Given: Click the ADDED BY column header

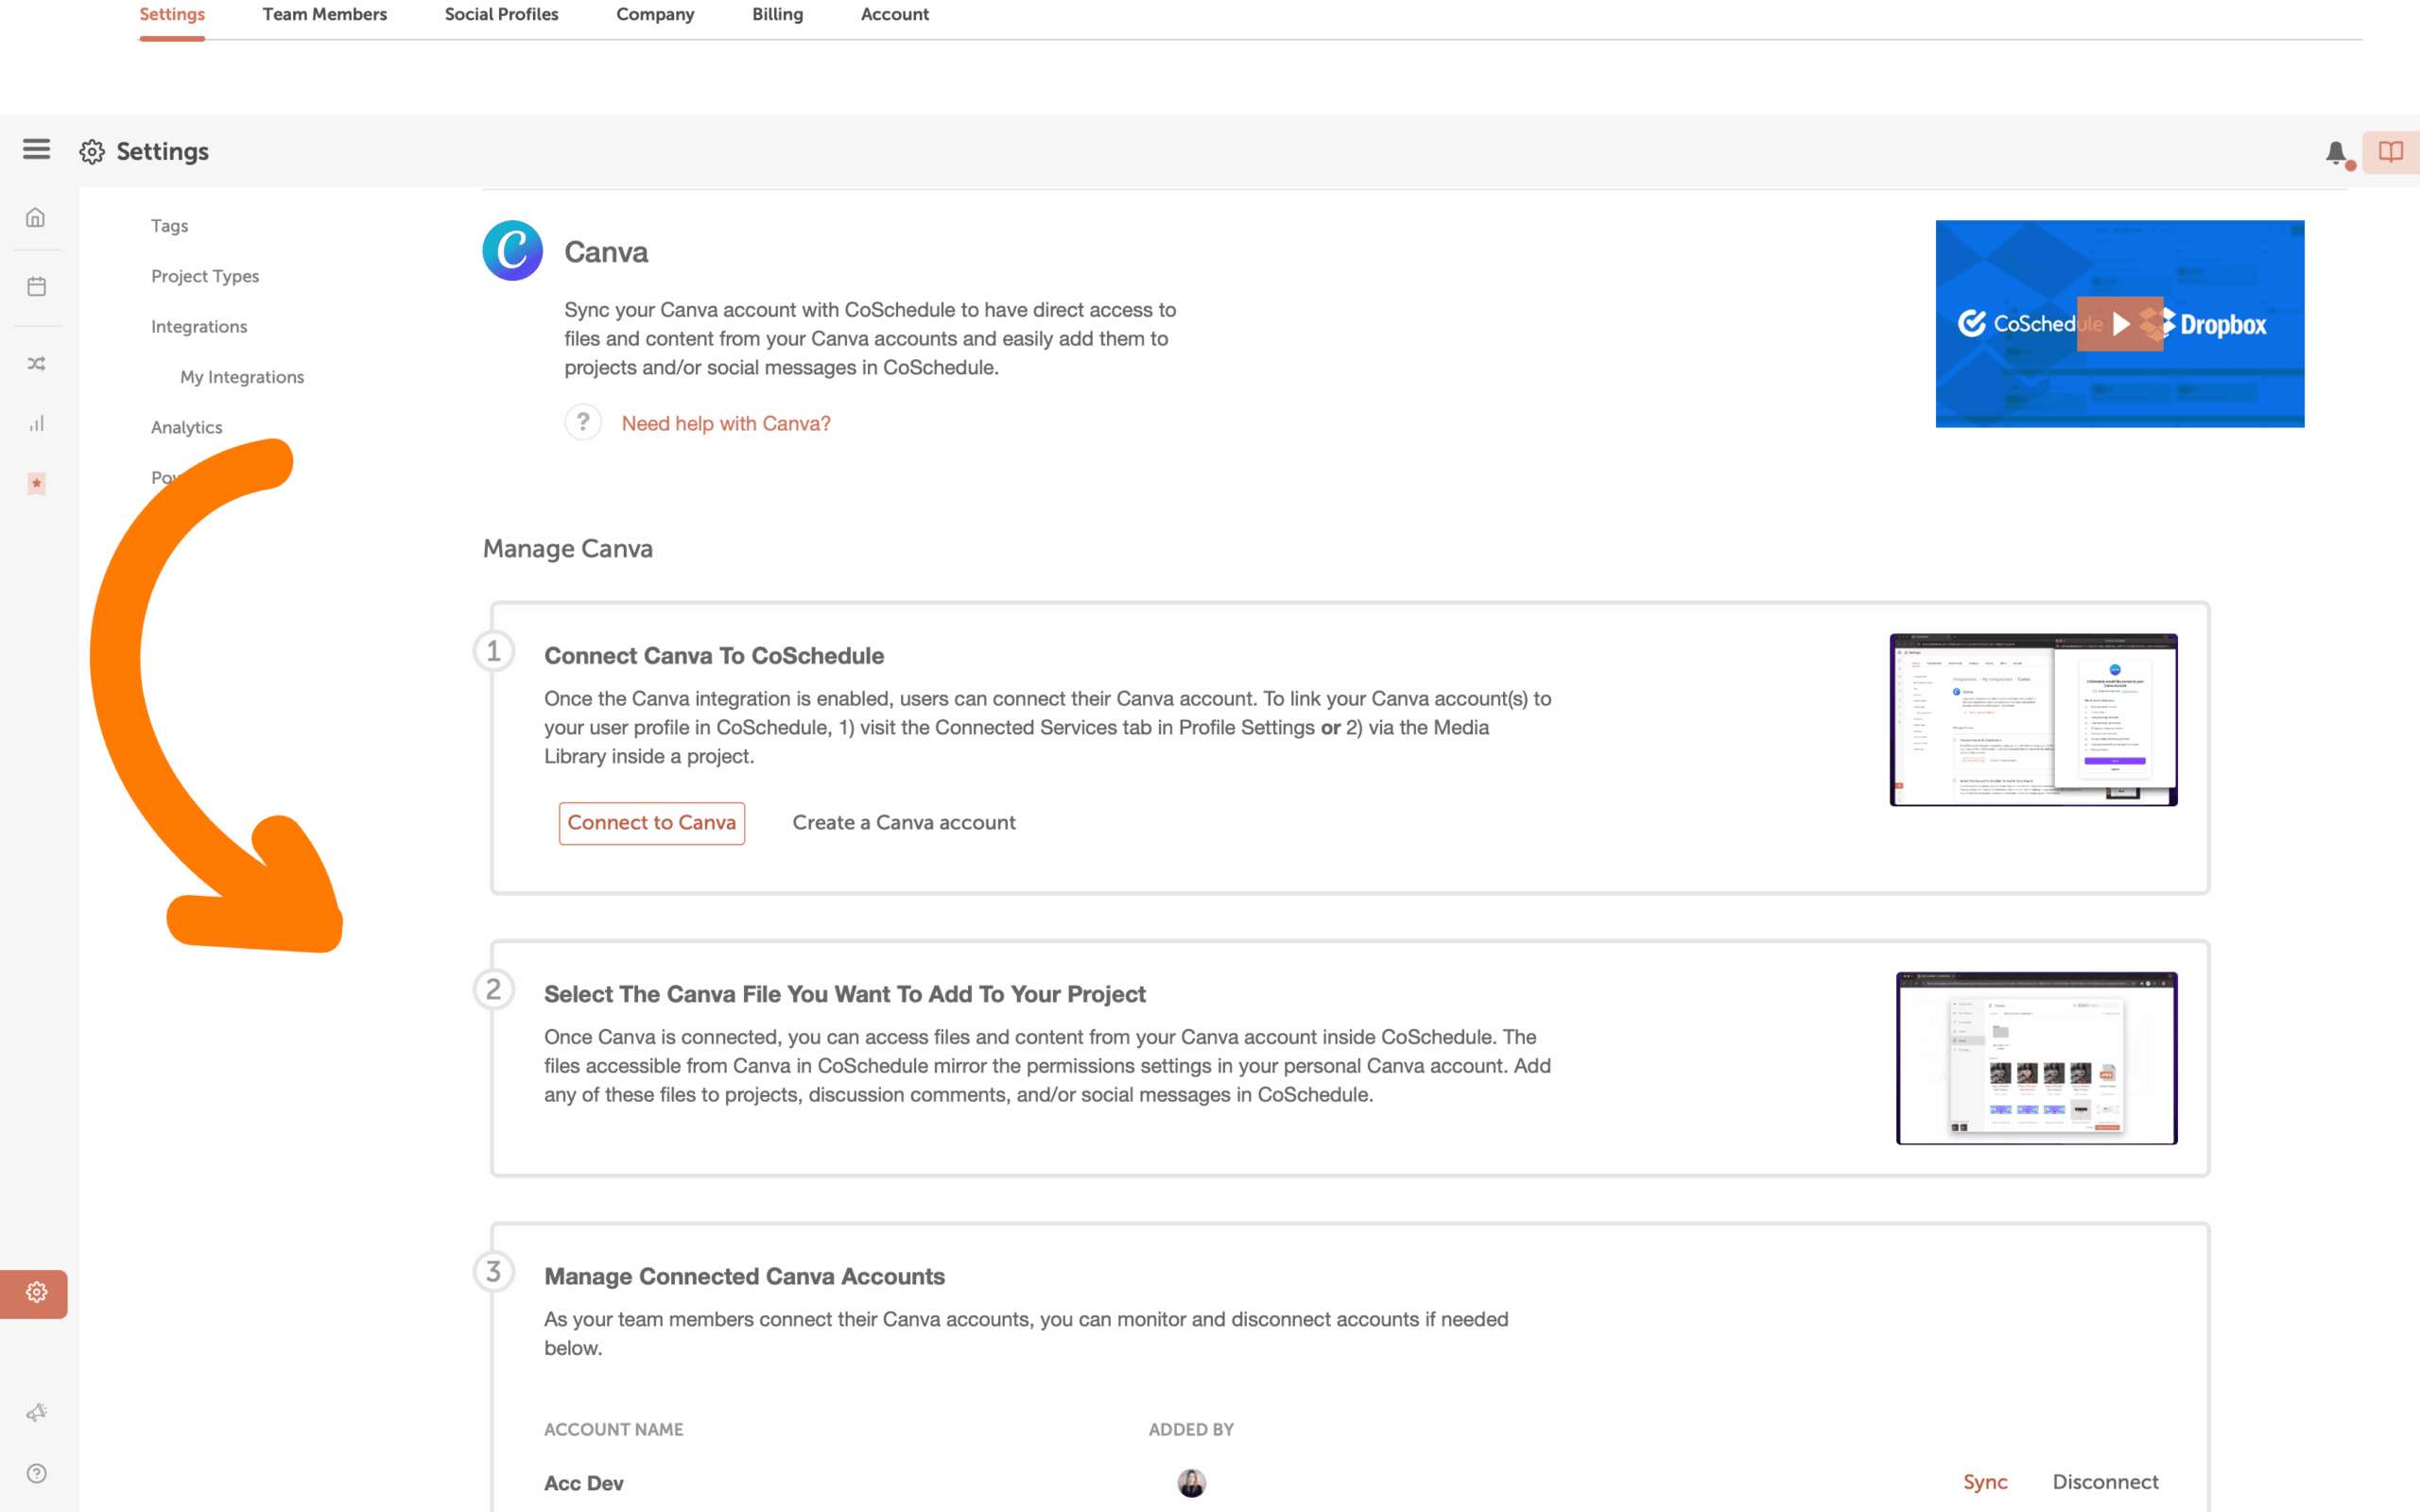Looking at the screenshot, I should [1191, 1430].
